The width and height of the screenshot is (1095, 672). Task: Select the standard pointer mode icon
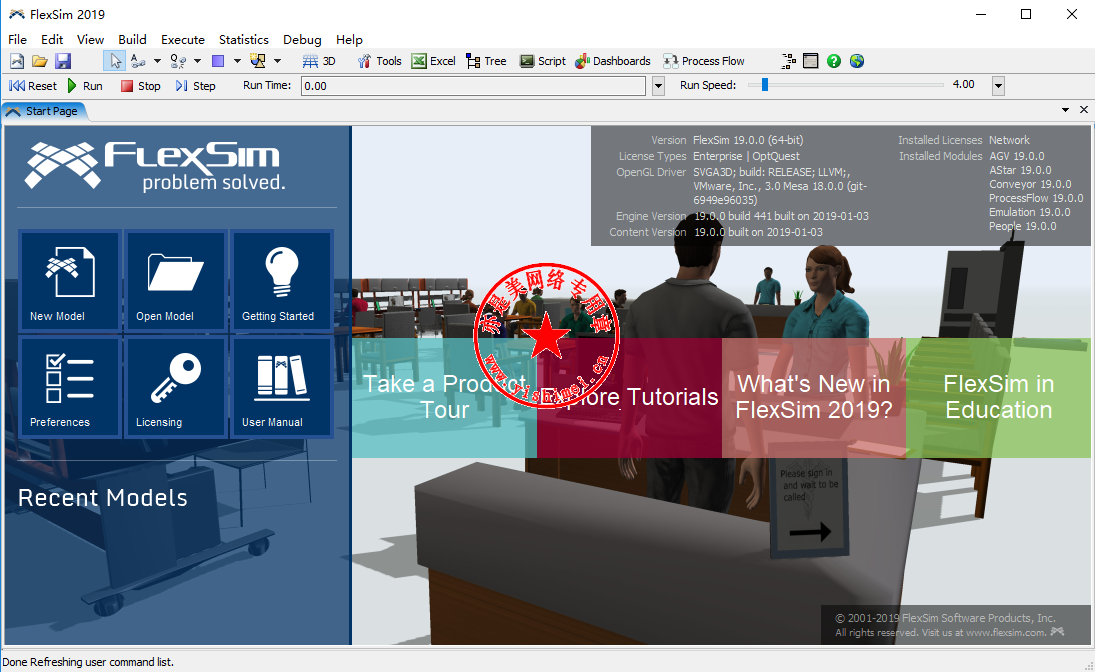point(115,61)
